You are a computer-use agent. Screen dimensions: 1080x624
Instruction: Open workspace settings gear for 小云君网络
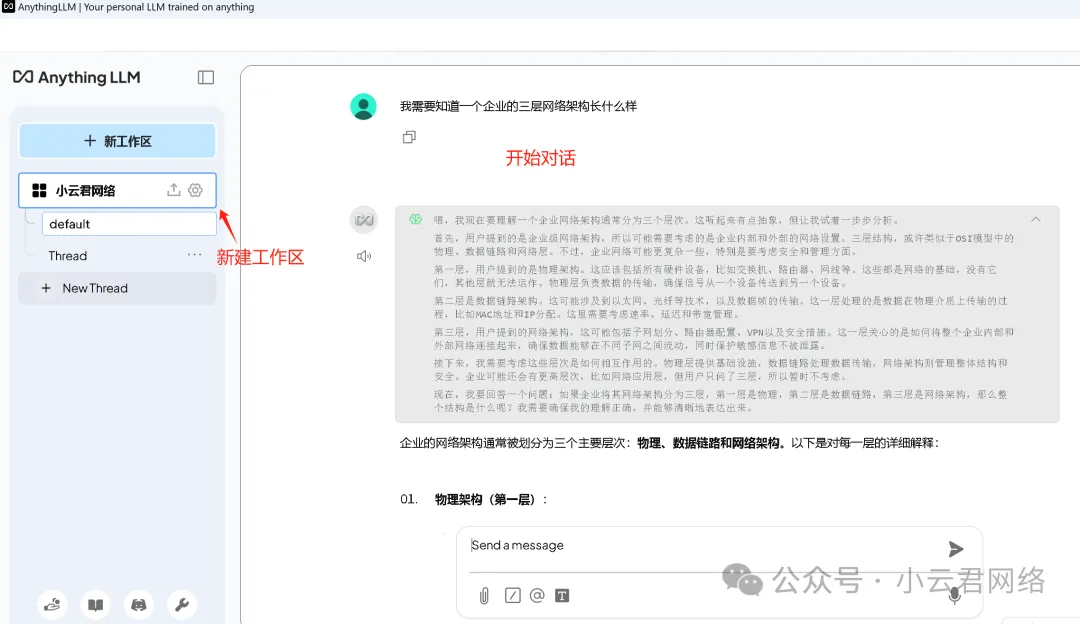tap(195, 190)
